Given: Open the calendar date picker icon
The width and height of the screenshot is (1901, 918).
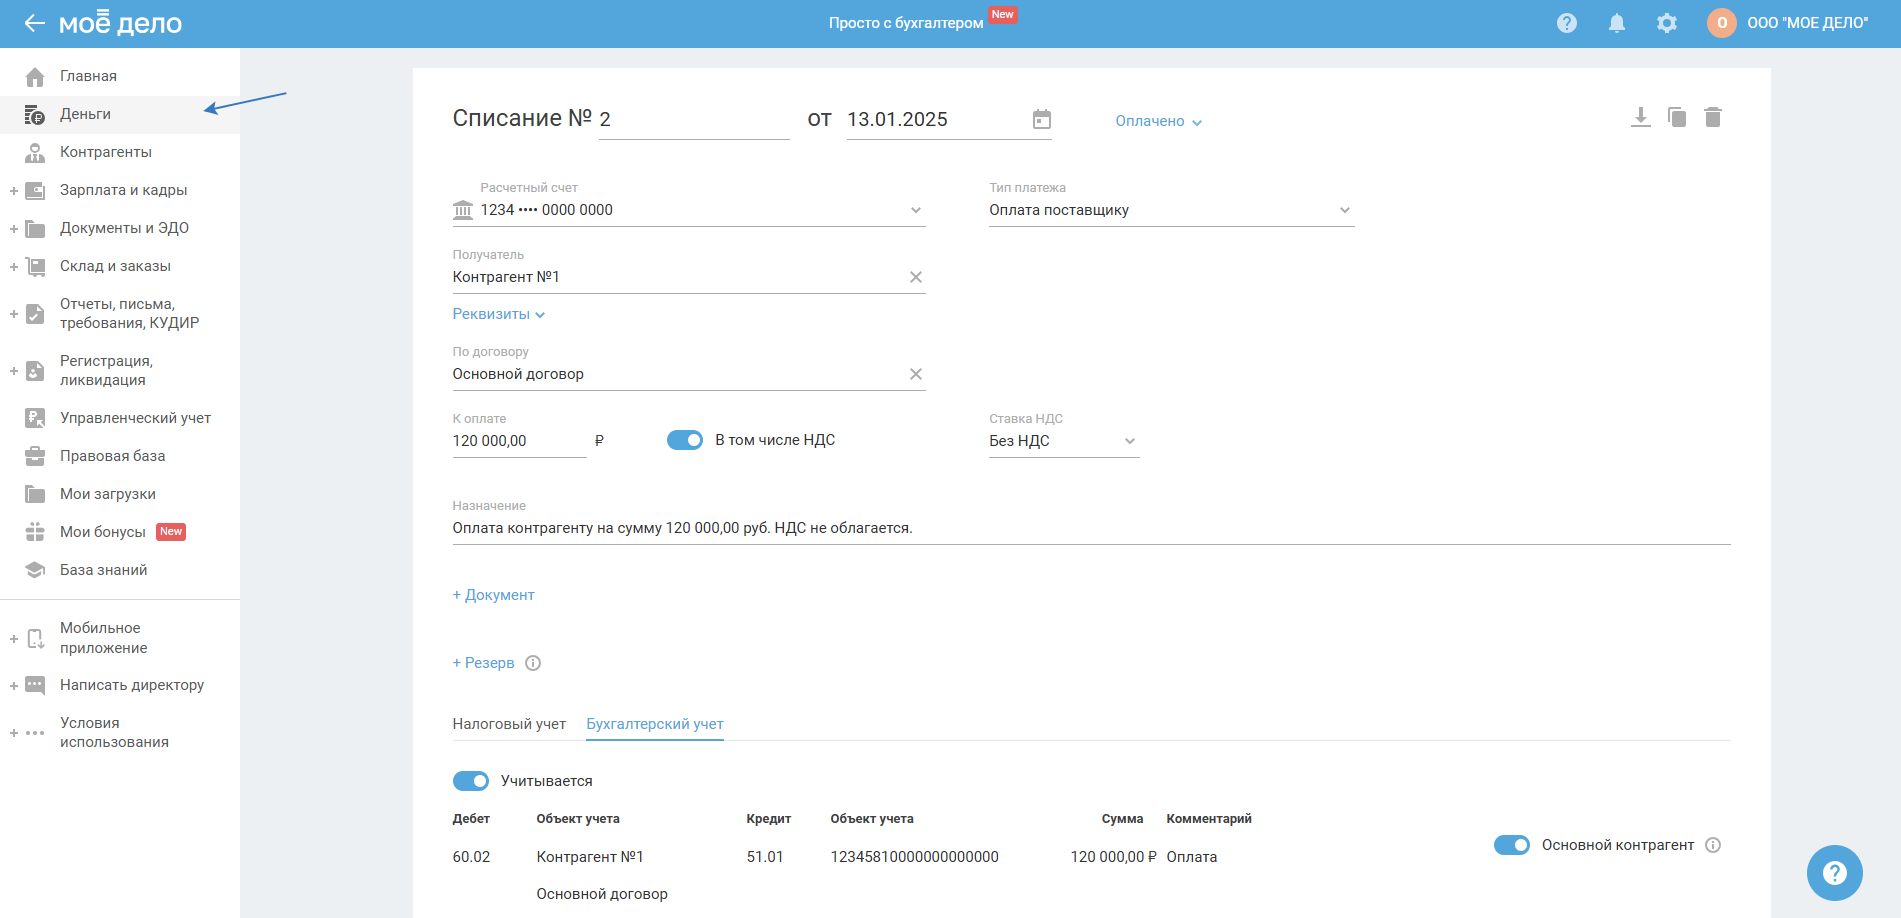Looking at the screenshot, I should tap(1041, 120).
